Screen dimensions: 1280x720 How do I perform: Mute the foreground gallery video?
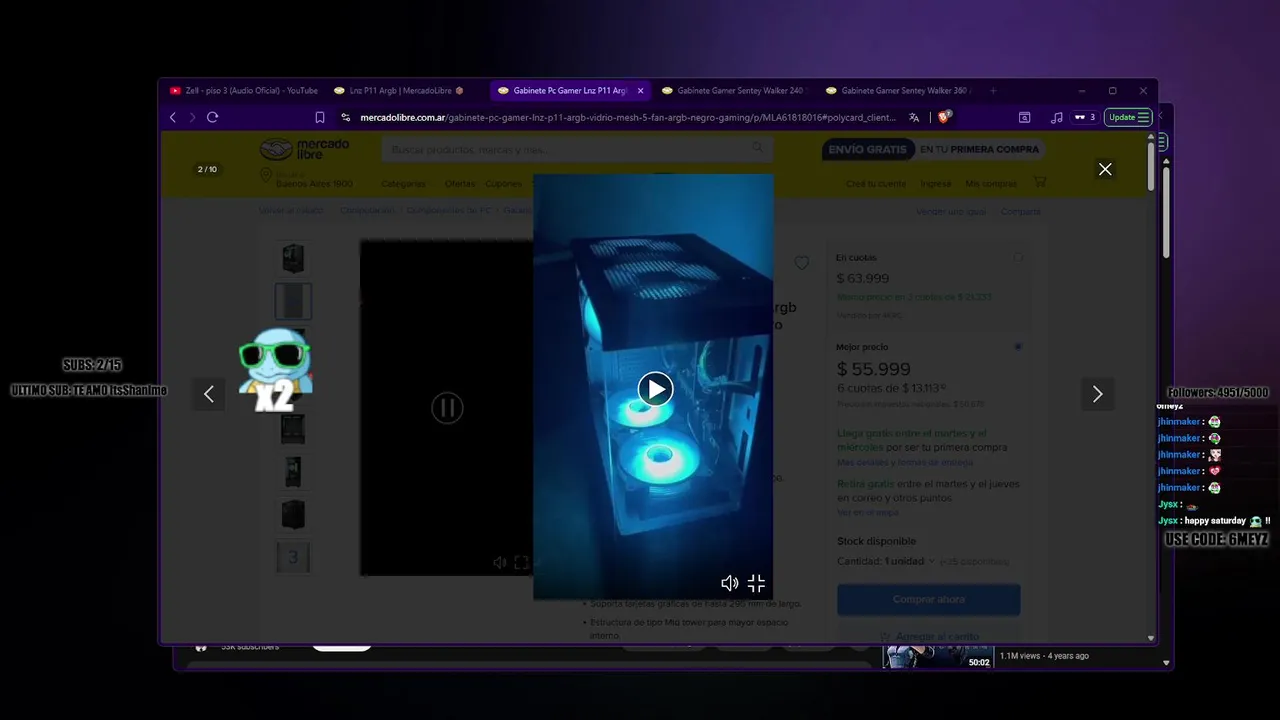pyautogui.click(x=729, y=583)
